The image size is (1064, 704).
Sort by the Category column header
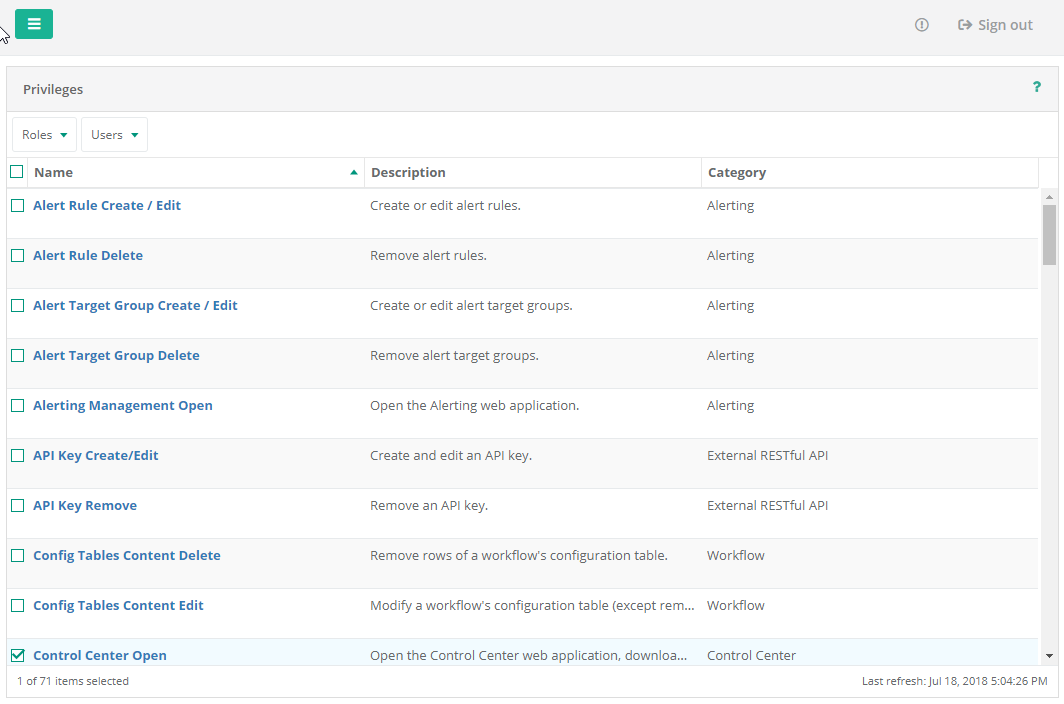coord(737,172)
